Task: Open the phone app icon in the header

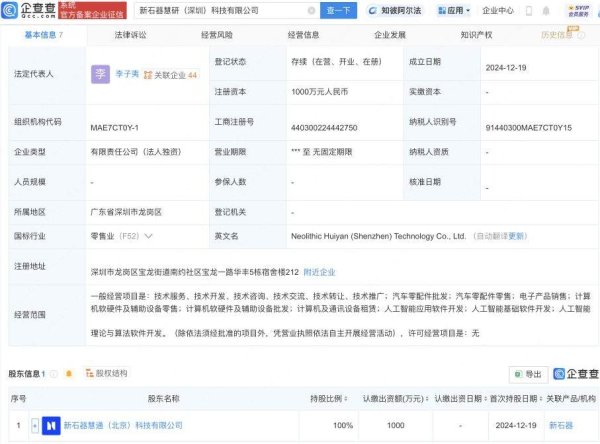Action: (529, 11)
